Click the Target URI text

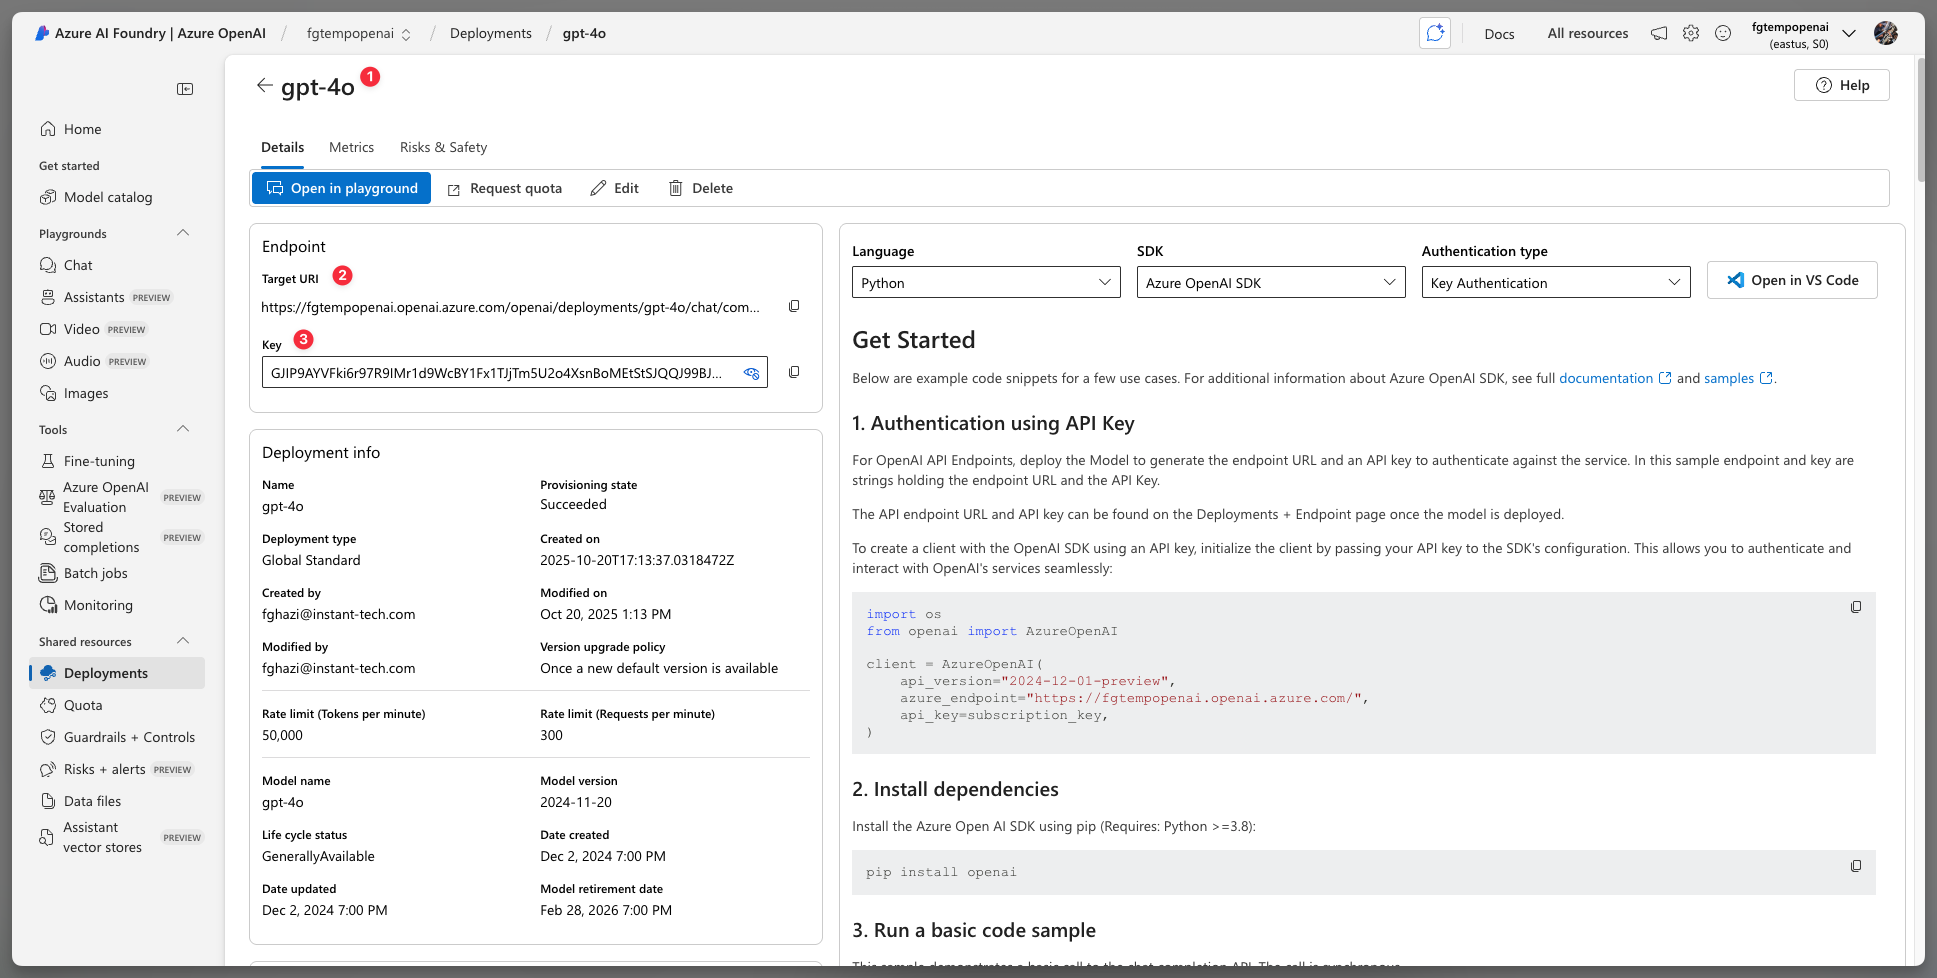tap(510, 307)
